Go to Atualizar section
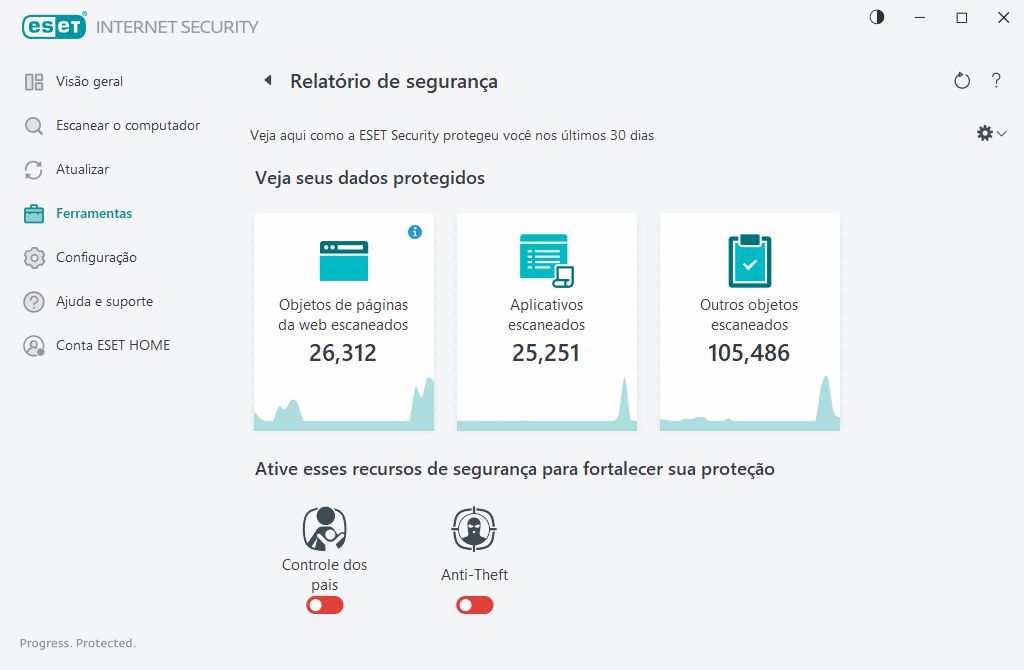Screen dimensions: 1024x670 coord(82,169)
